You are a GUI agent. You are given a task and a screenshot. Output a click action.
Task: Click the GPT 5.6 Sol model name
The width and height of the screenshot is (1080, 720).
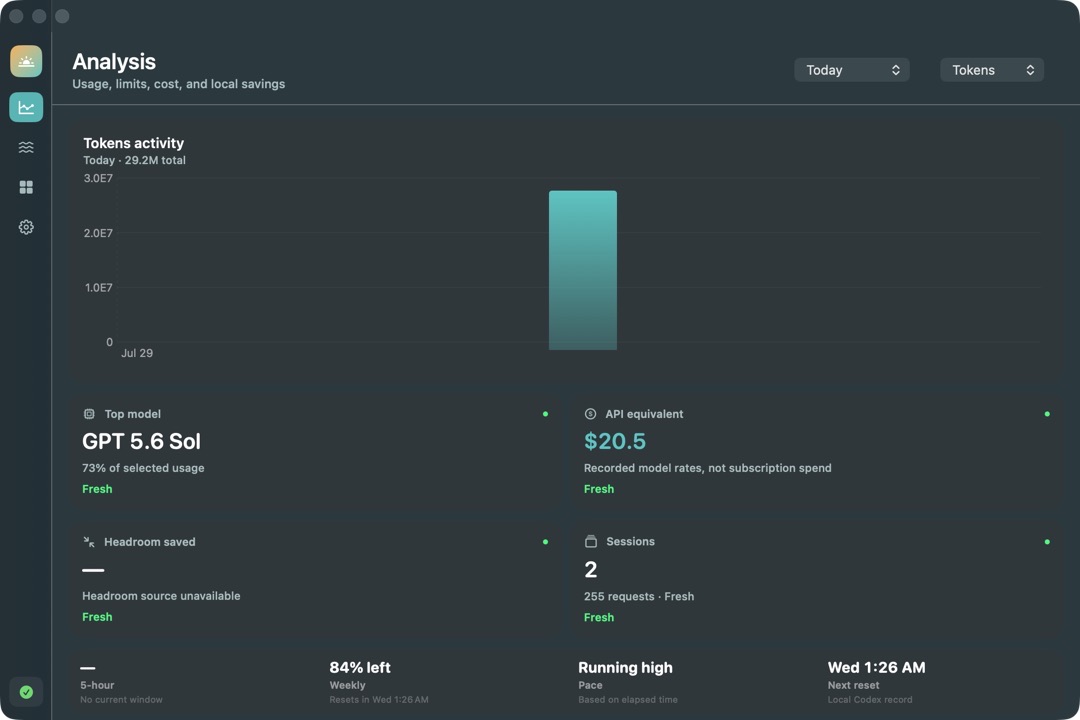pos(141,442)
